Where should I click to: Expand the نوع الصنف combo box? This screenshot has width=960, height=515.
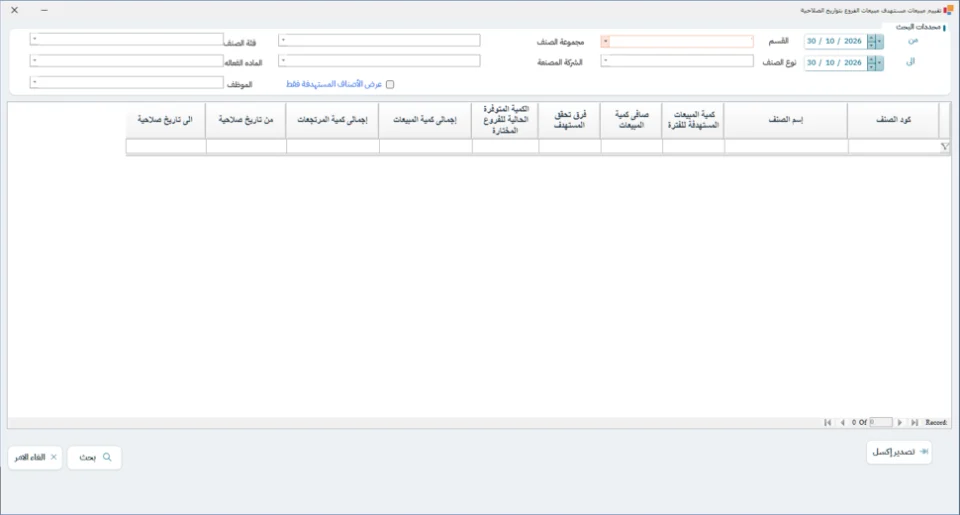pos(606,61)
